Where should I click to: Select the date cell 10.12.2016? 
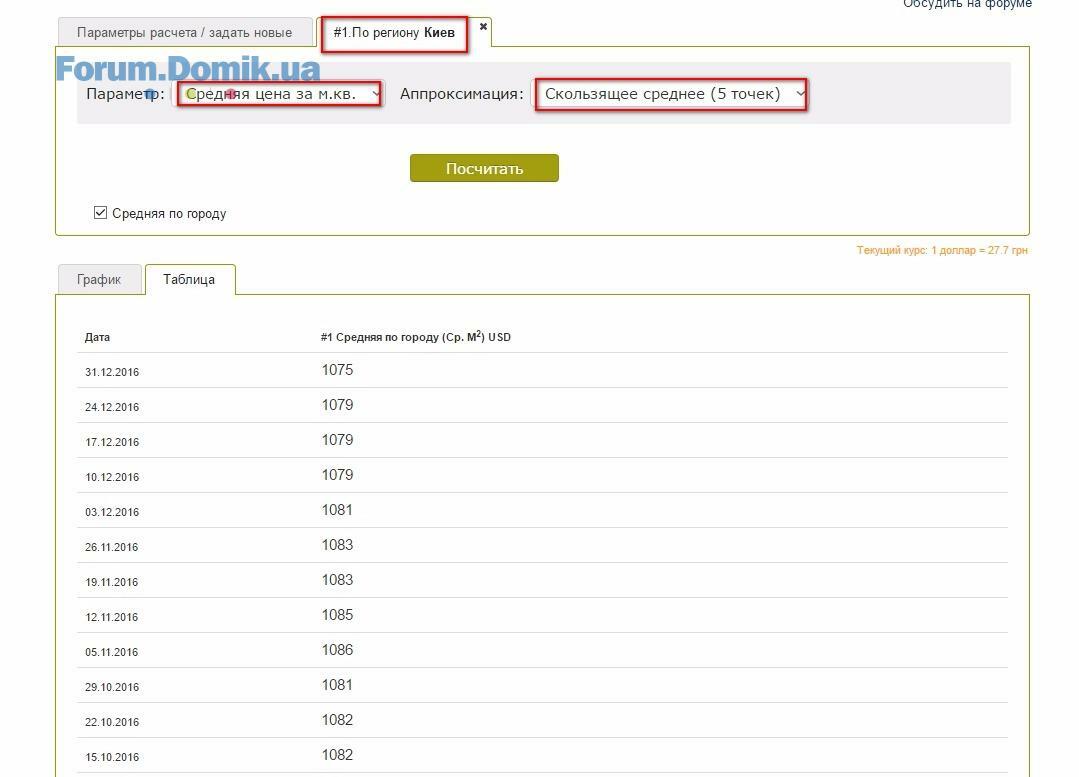(x=112, y=478)
